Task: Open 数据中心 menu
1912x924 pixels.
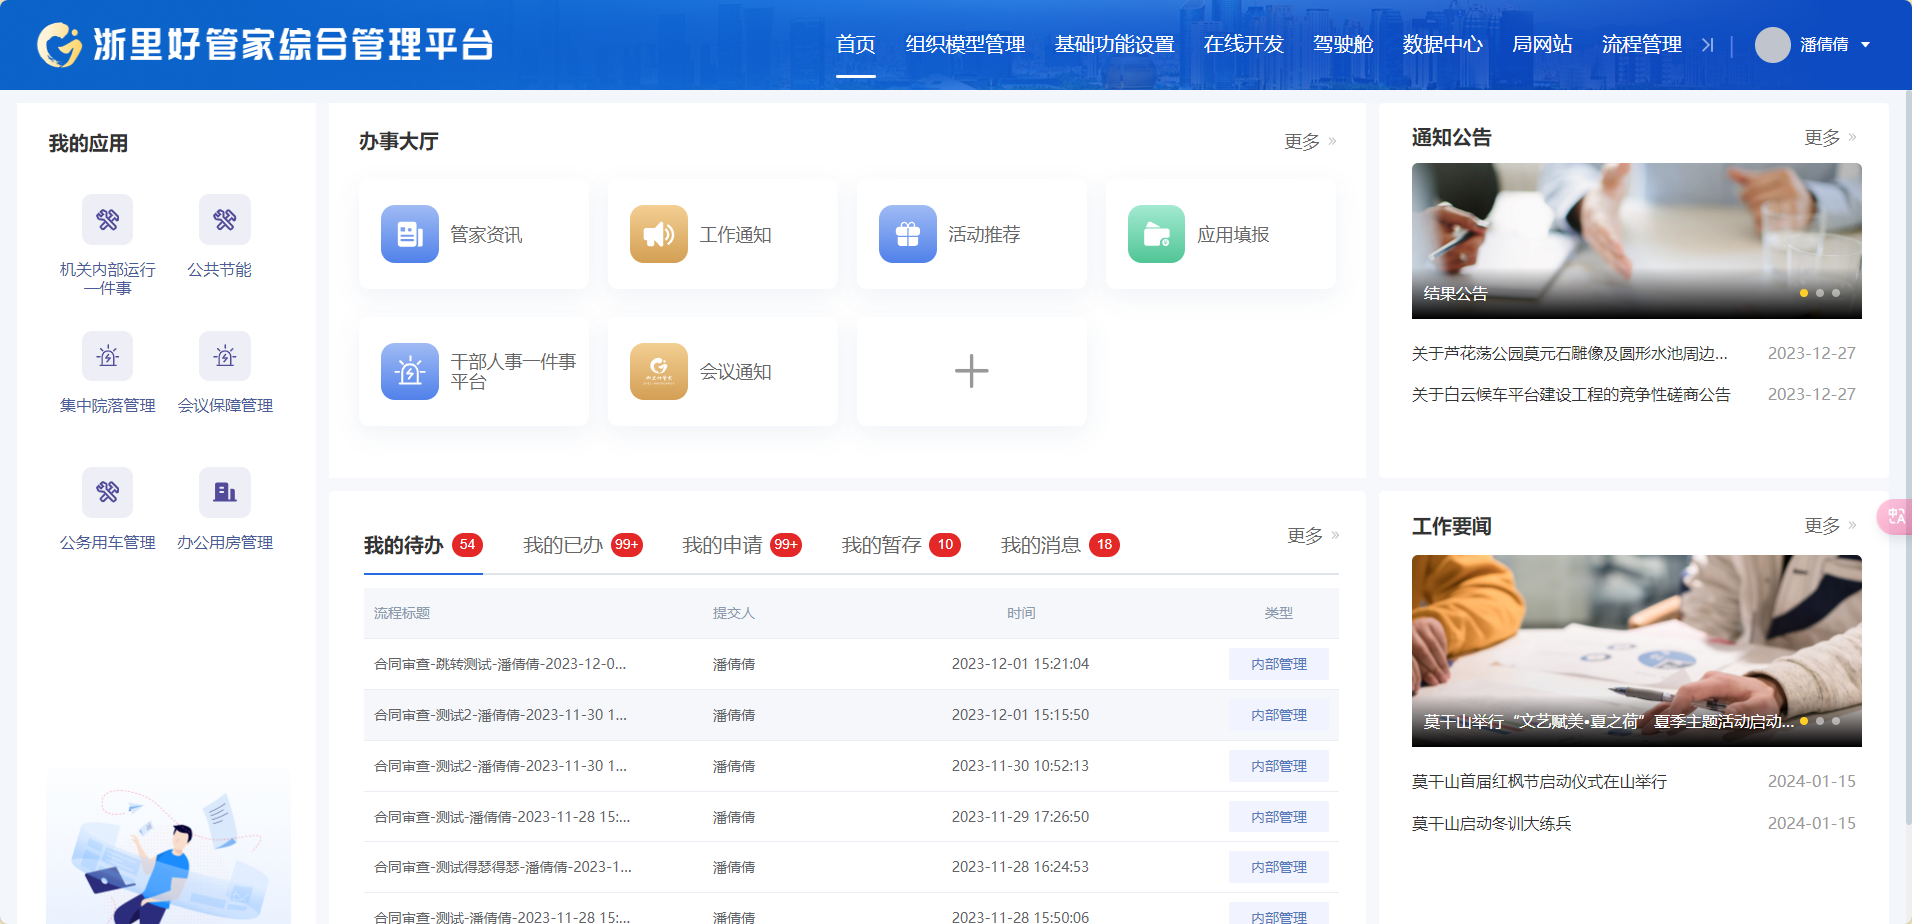Action: (x=1442, y=45)
